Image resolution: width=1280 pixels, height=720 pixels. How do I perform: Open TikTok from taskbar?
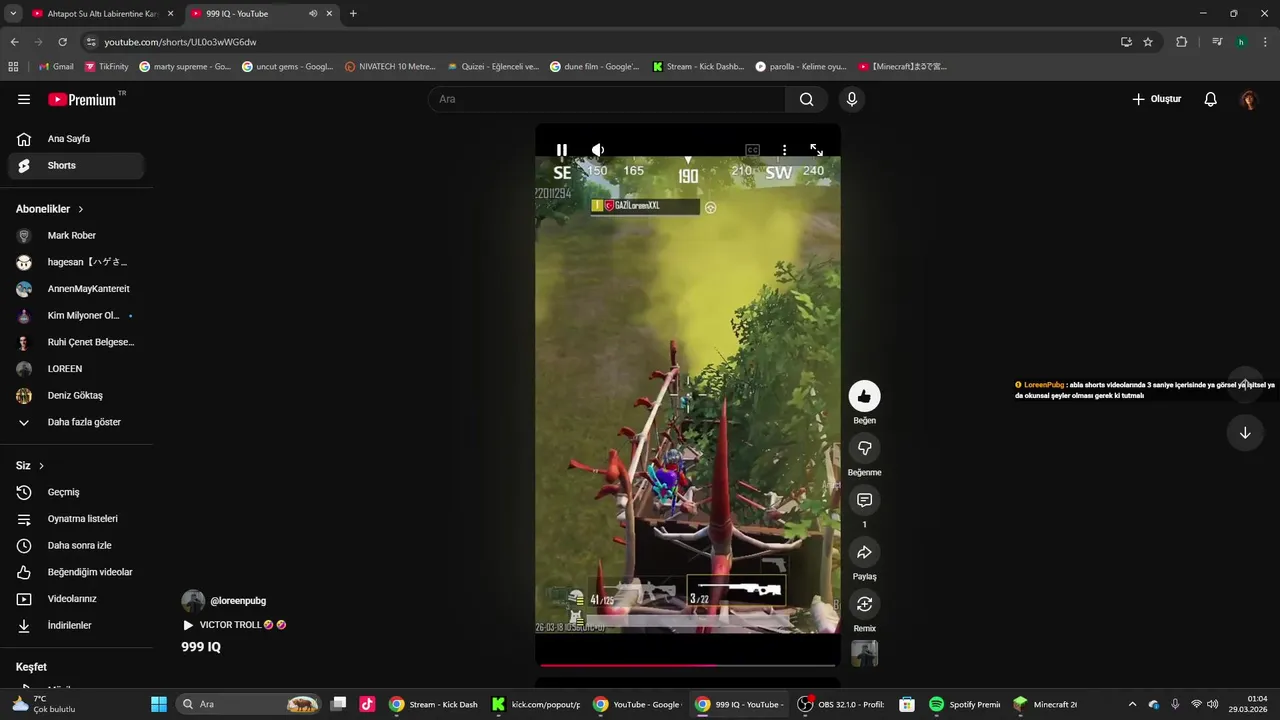pyautogui.click(x=367, y=704)
